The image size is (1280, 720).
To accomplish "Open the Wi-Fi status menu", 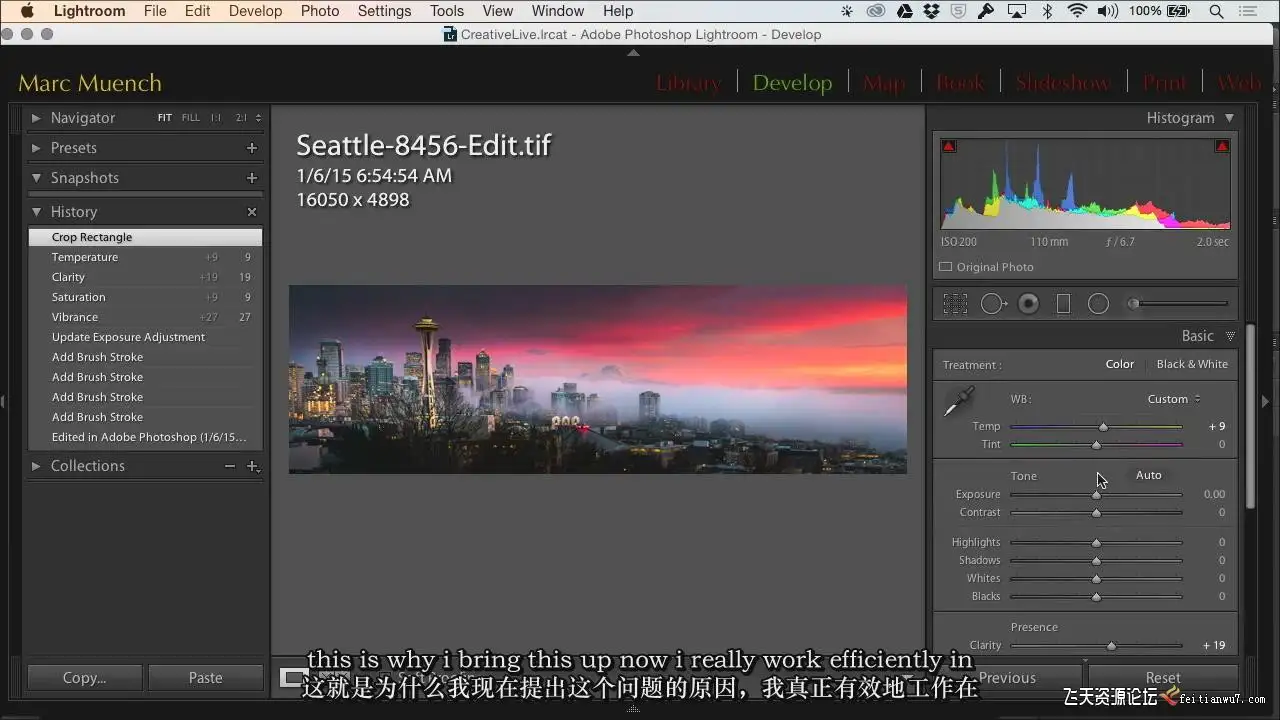I will (1077, 11).
